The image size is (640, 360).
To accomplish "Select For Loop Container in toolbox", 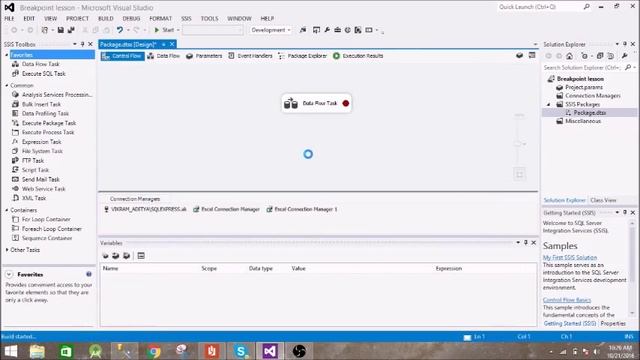I will 41,220.
